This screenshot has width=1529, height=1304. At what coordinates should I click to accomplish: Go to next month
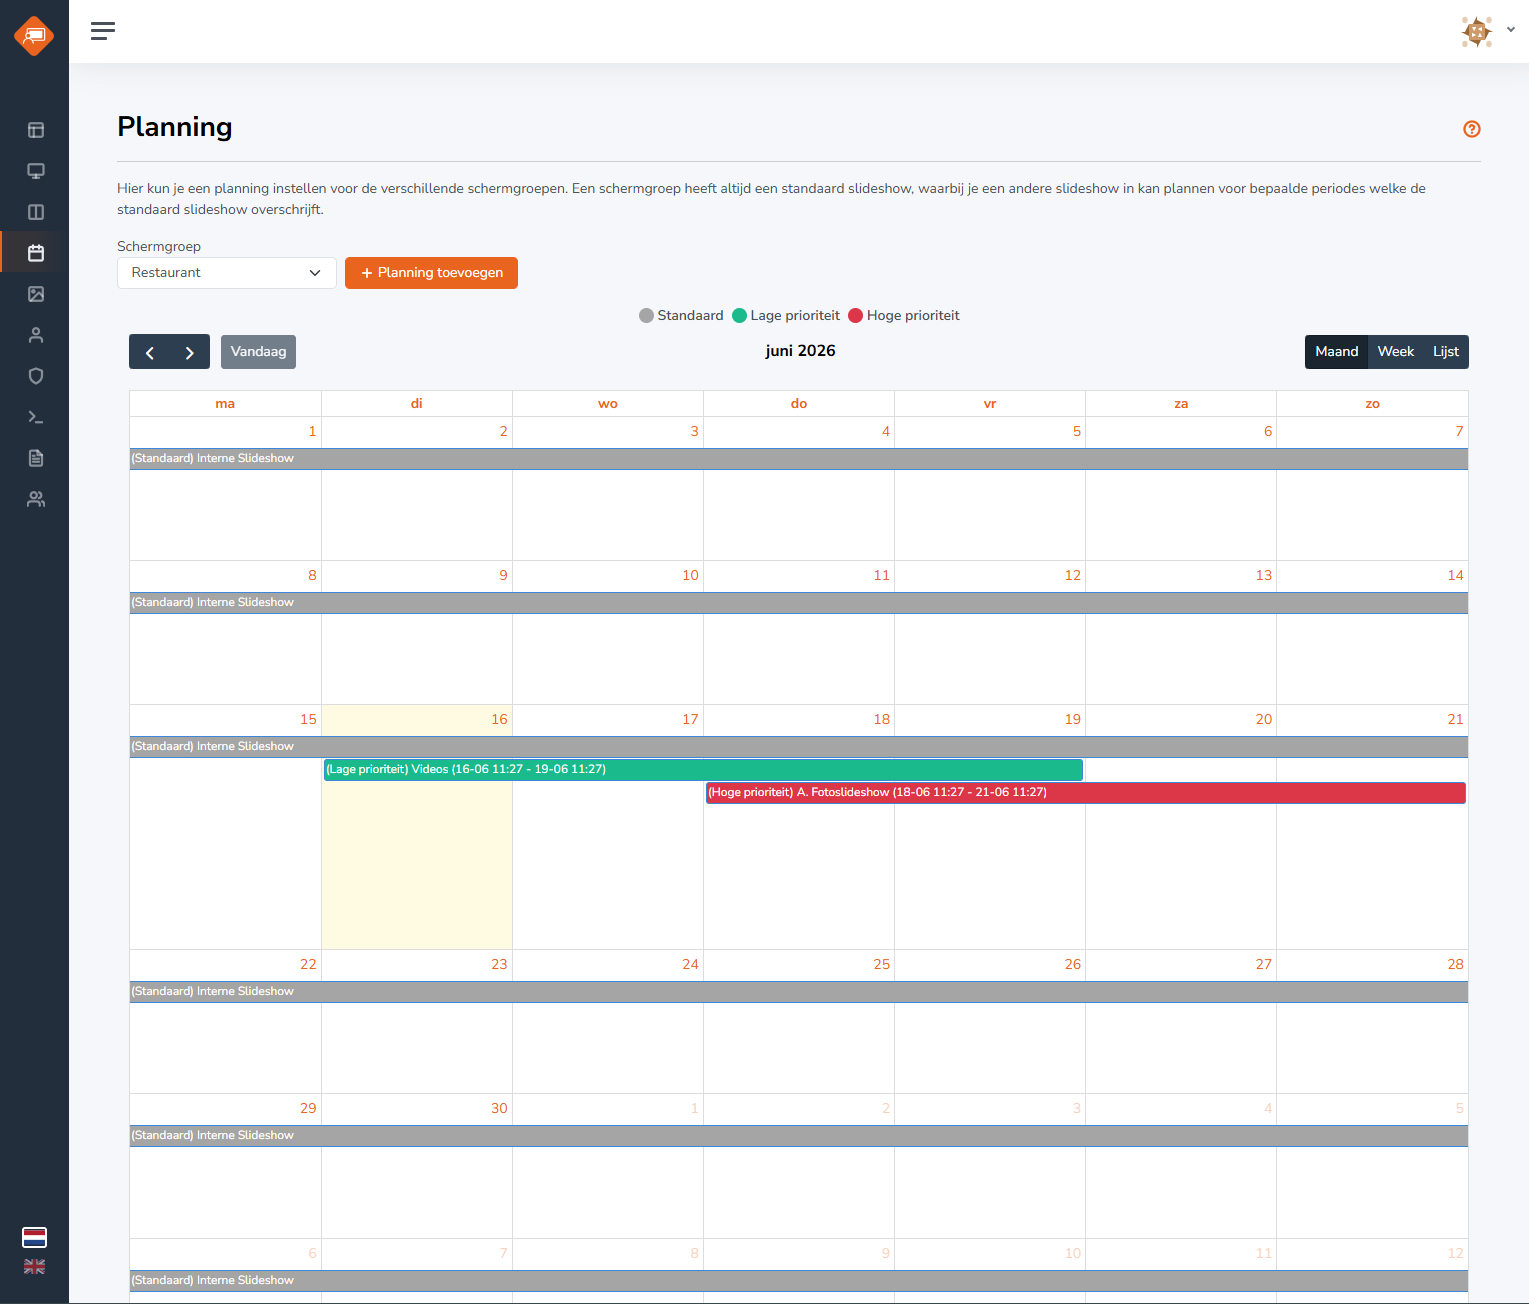tap(190, 352)
